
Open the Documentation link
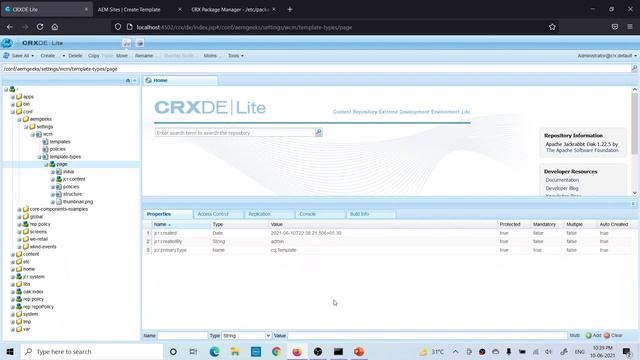[562, 180]
